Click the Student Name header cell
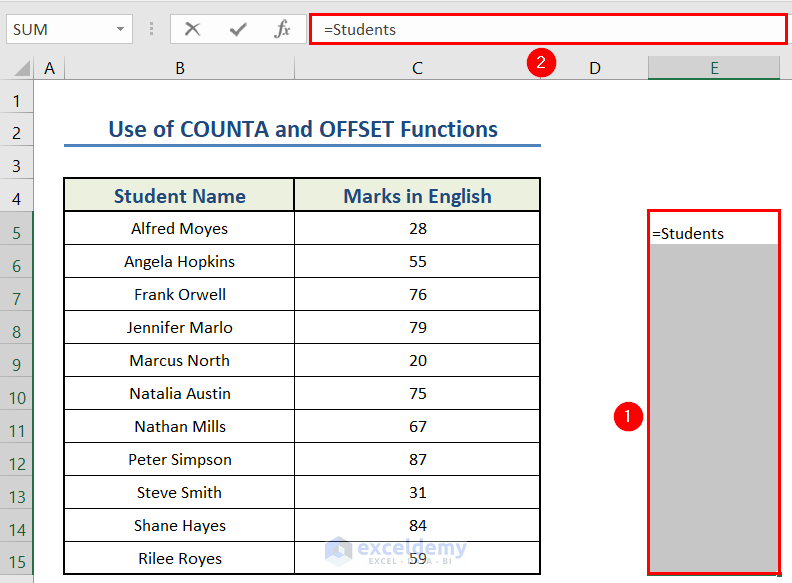The height and width of the screenshot is (583, 792). click(x=179, y=196)
